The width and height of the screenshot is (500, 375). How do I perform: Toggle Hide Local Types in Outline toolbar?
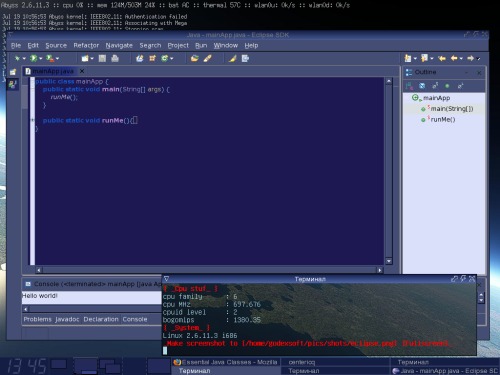[460, 86]
